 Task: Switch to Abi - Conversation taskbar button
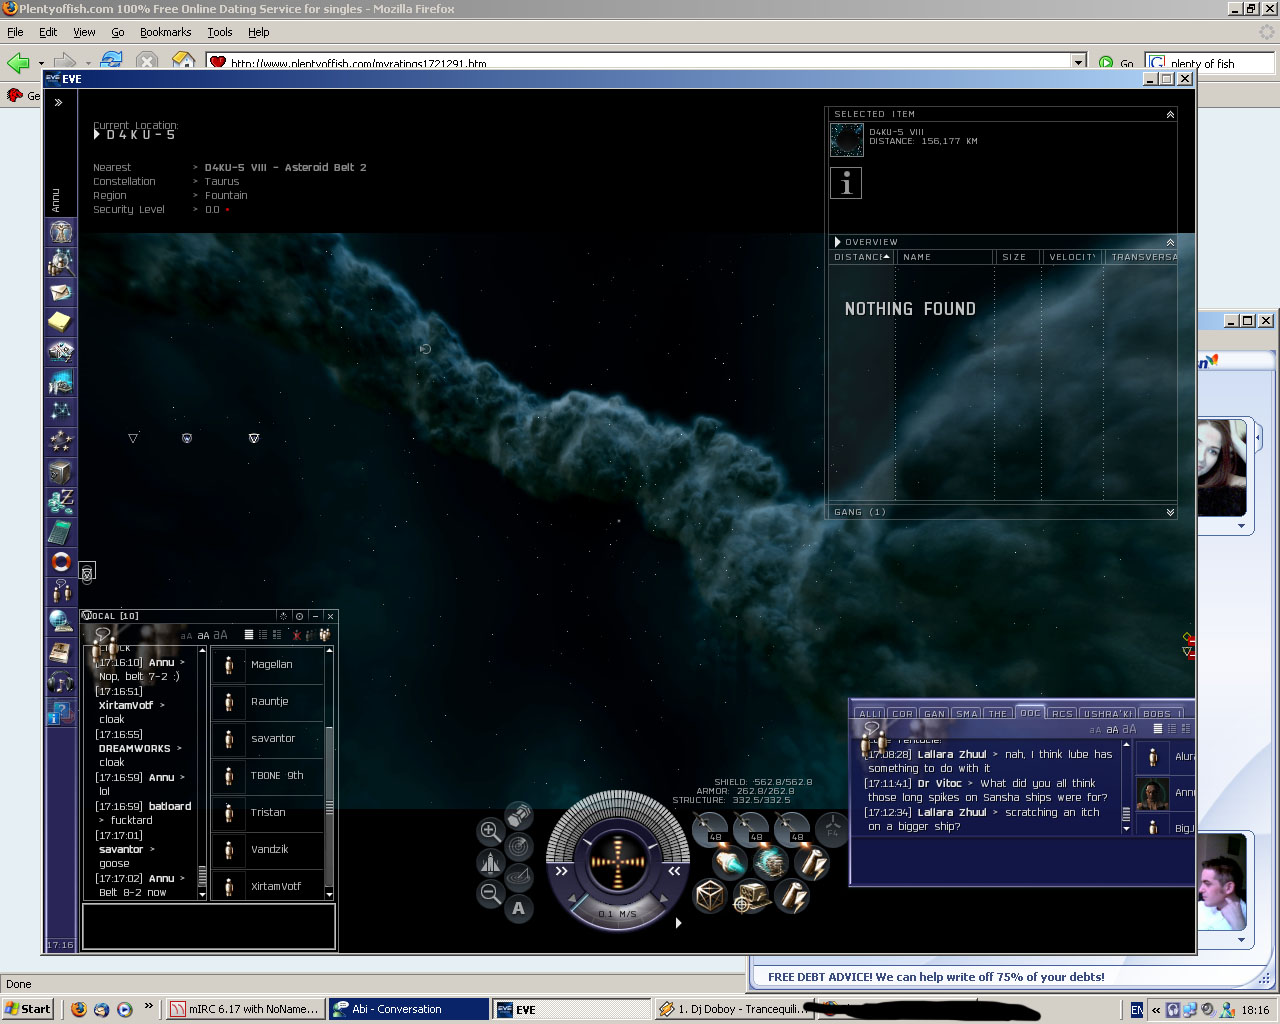coord(409,1009)
